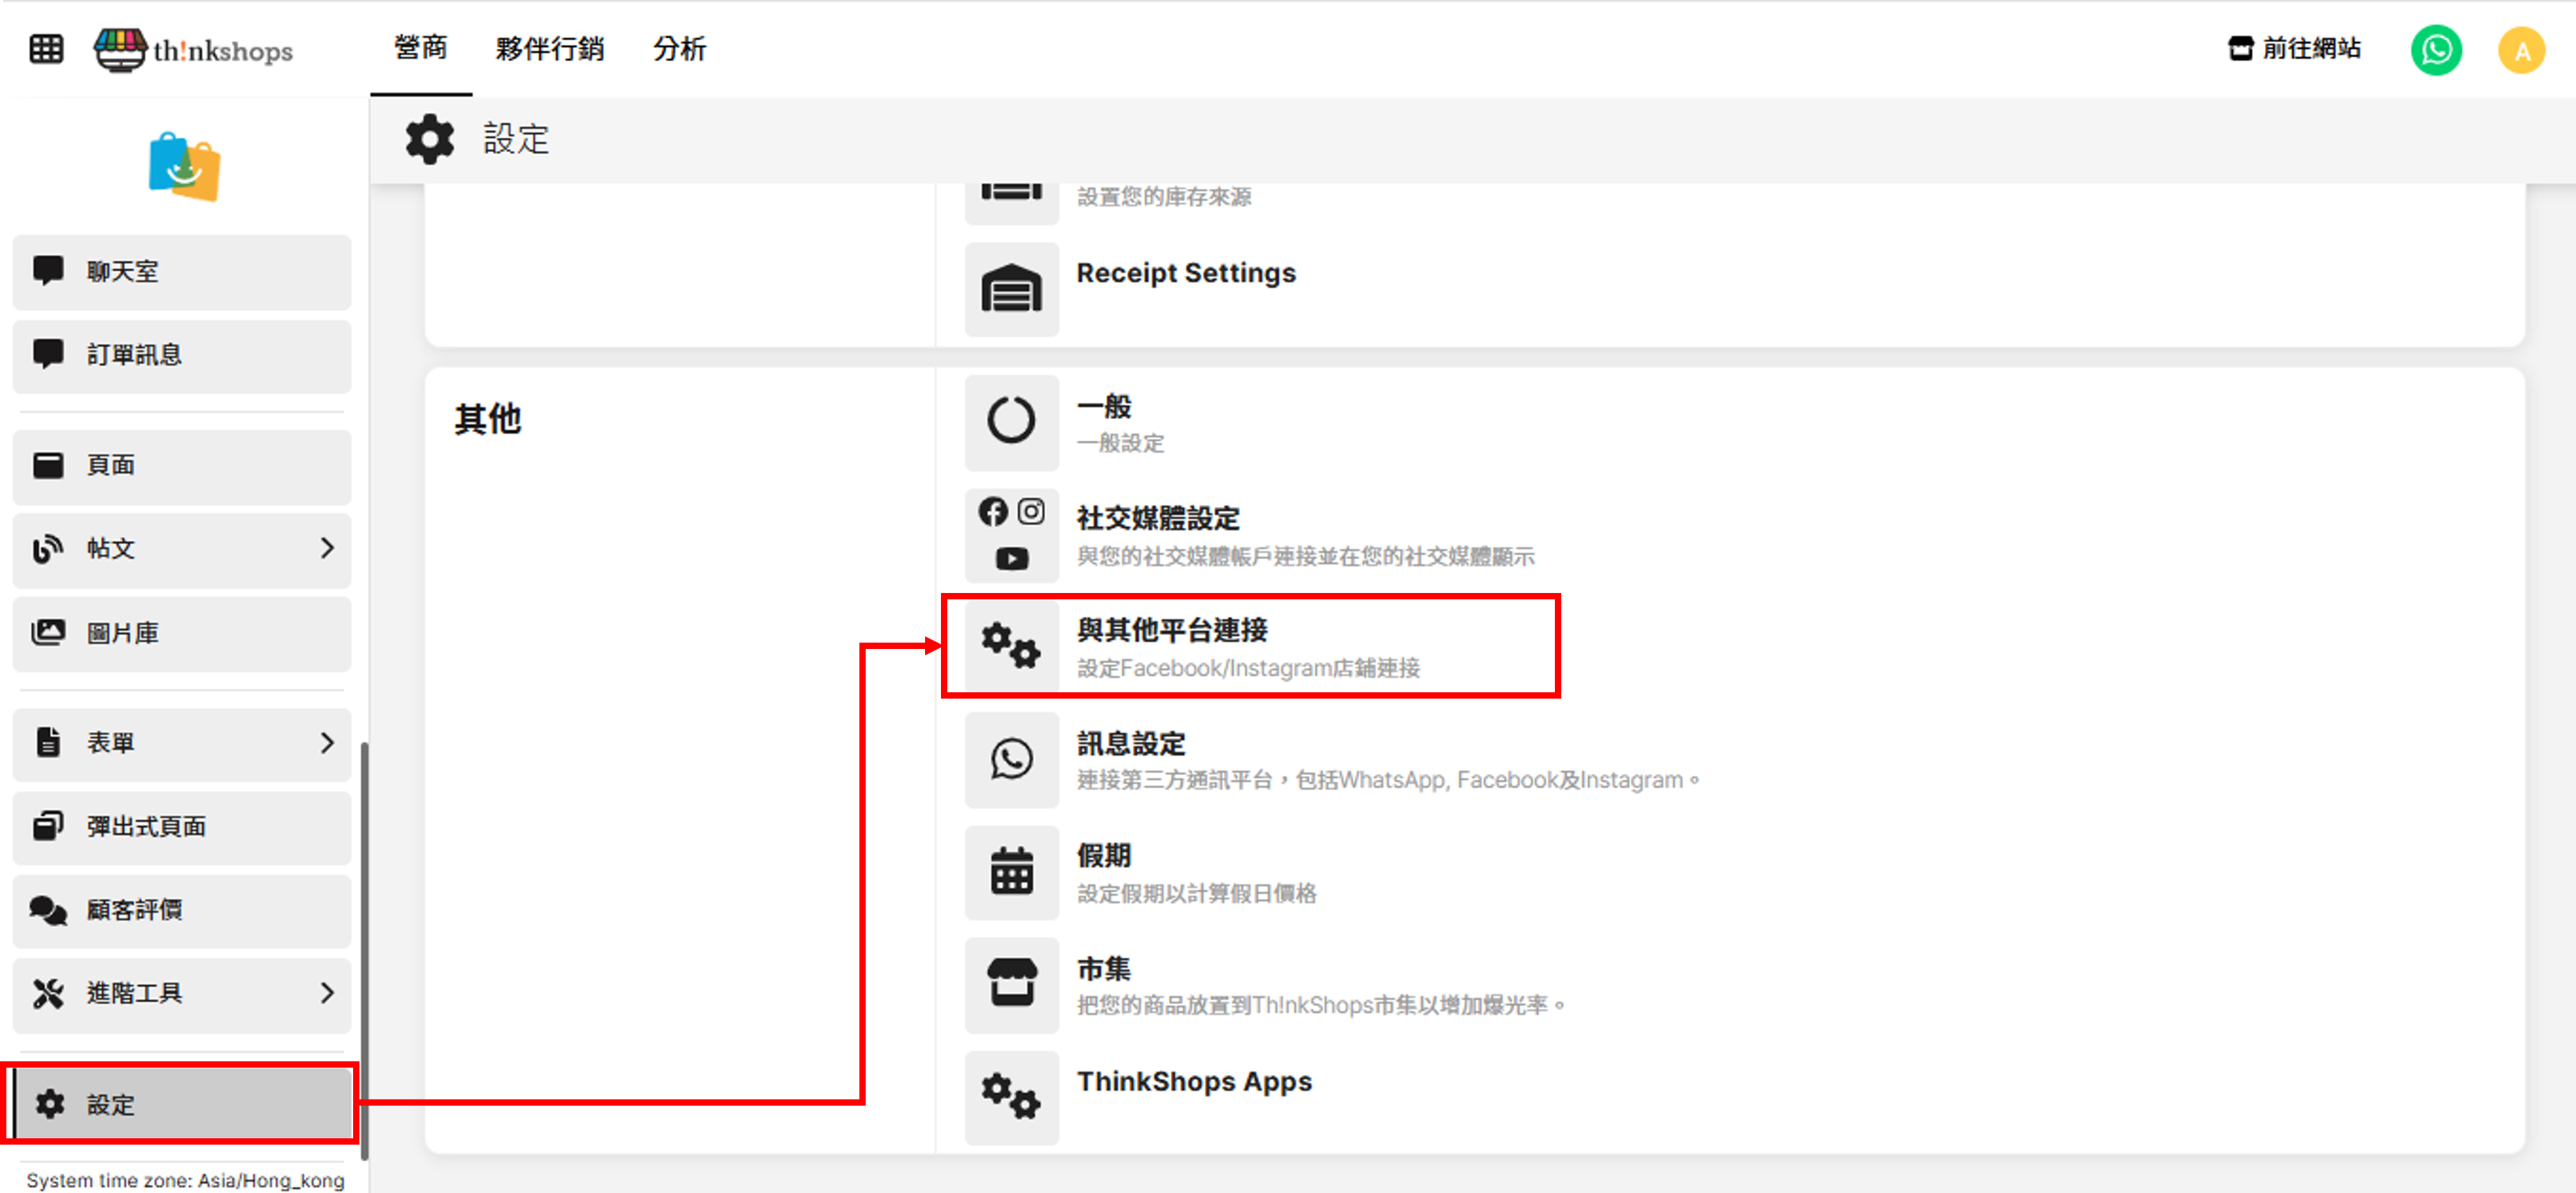The image size is (2576, 1193).
Task: Click the 假期 calendar icon
Action: (1011, 872)
